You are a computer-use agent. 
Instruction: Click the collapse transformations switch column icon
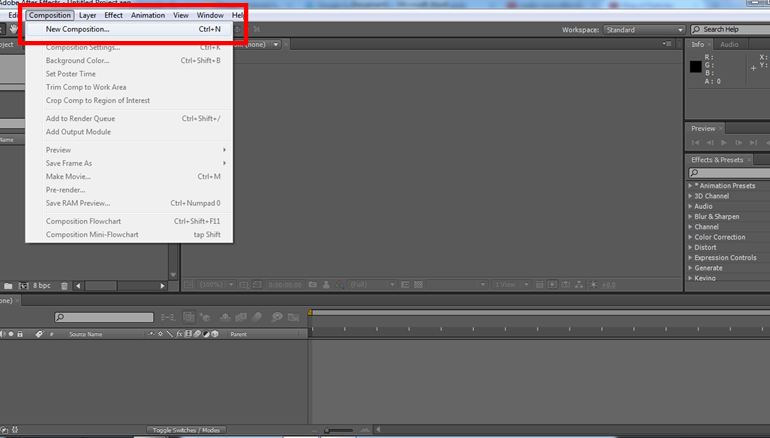tap(160, 334)
